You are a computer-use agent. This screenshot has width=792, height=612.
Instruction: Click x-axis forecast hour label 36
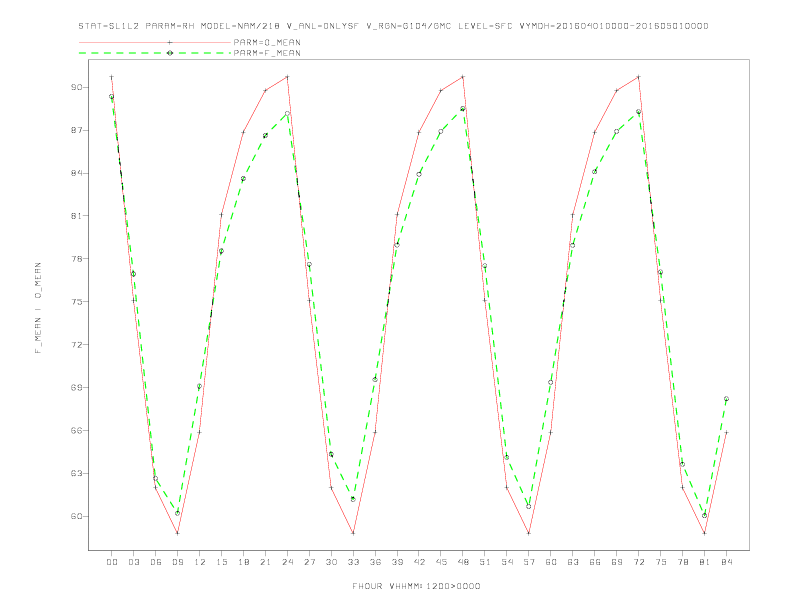375,562
